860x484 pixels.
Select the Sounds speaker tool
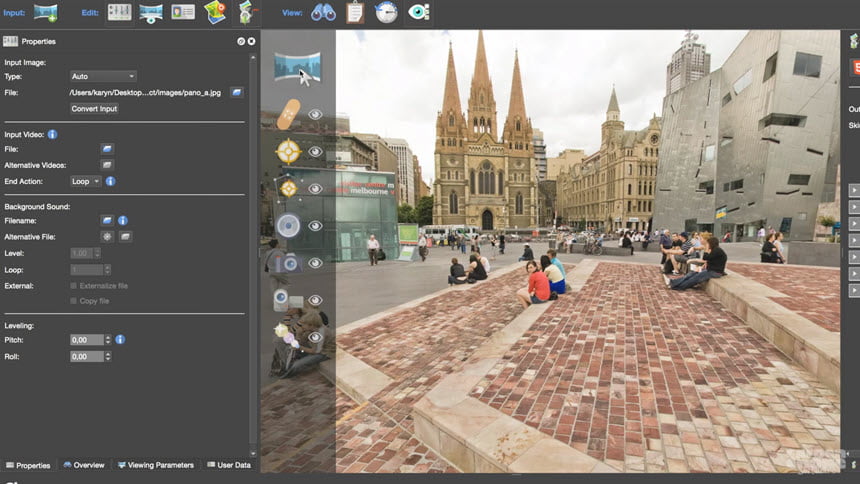(x=288, y=226)
